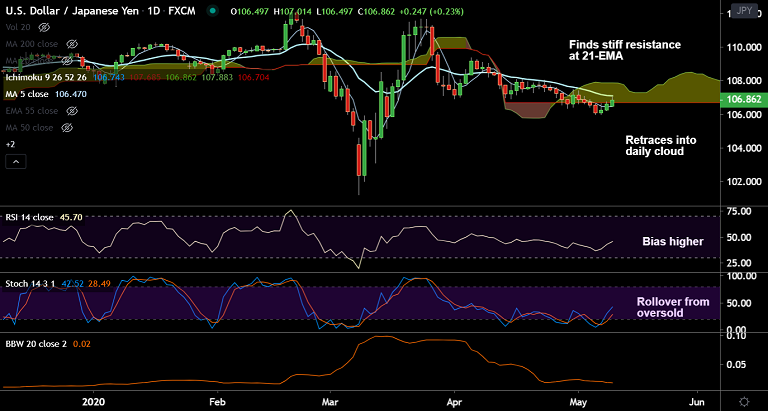
Task: Show the hidden MA 200 close indicator
Action: coord(72,44)
